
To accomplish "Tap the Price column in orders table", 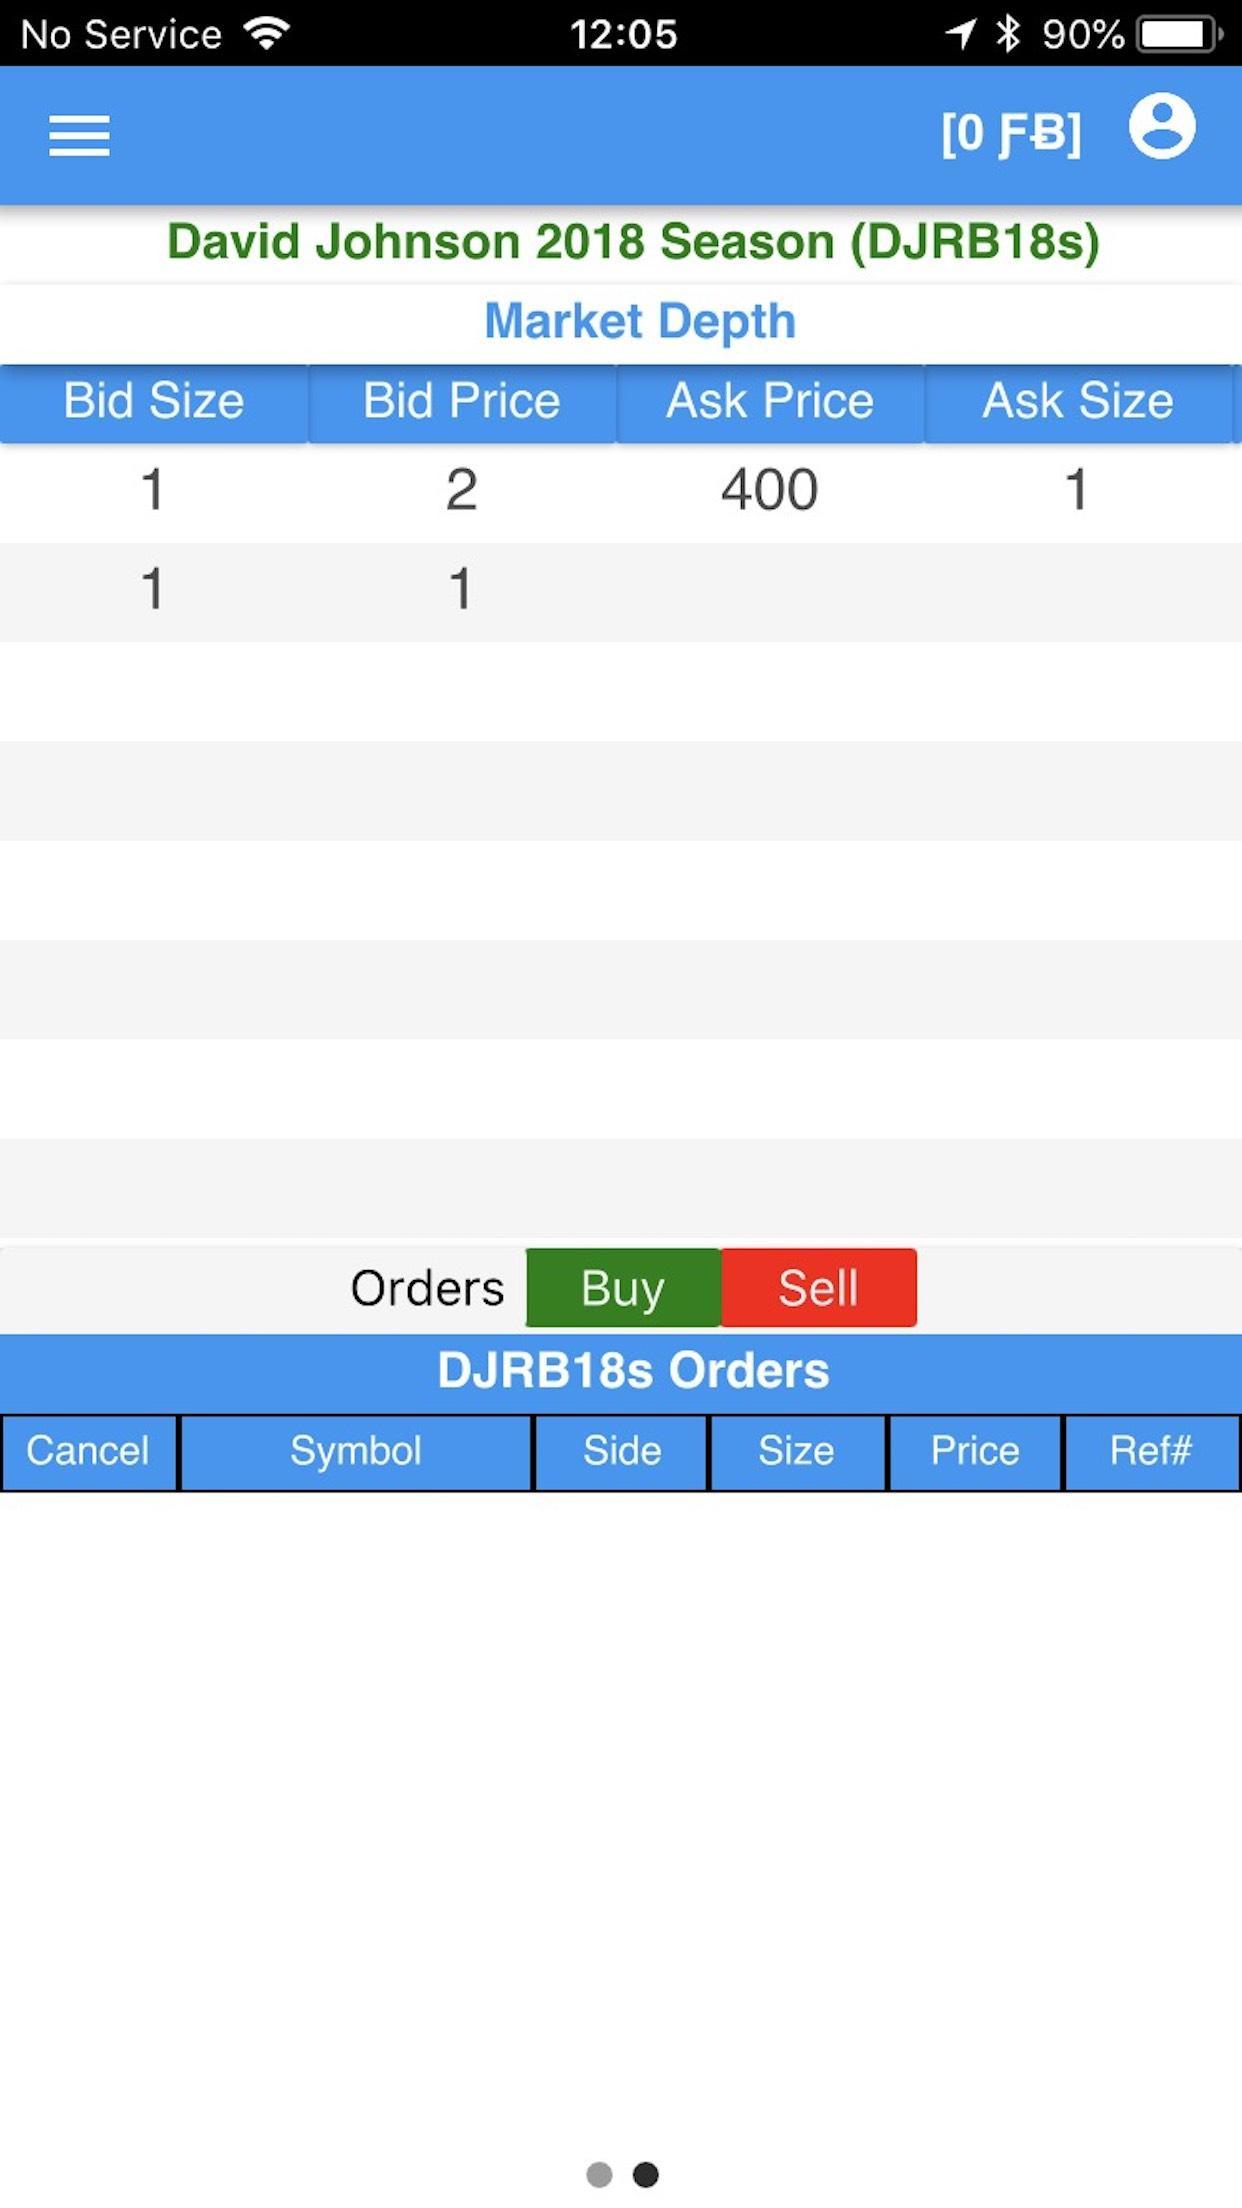I will (975, 1451).
